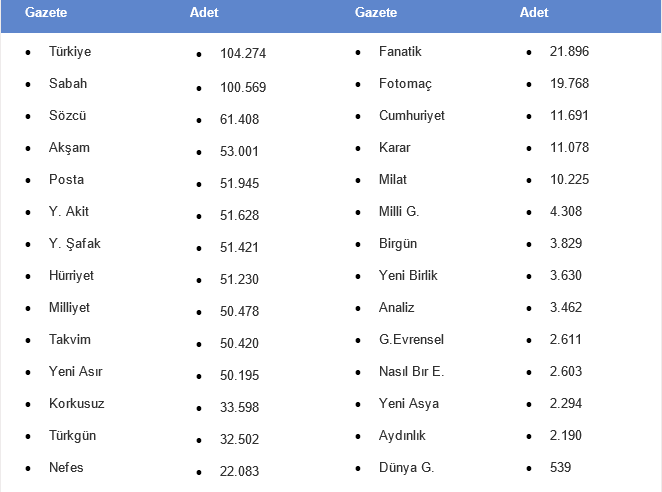Viewport: 662px width, 492px height.
Task: Click the Yeni Asır newspaper entry
Action: pyautogui.click(x=75, y=371)
